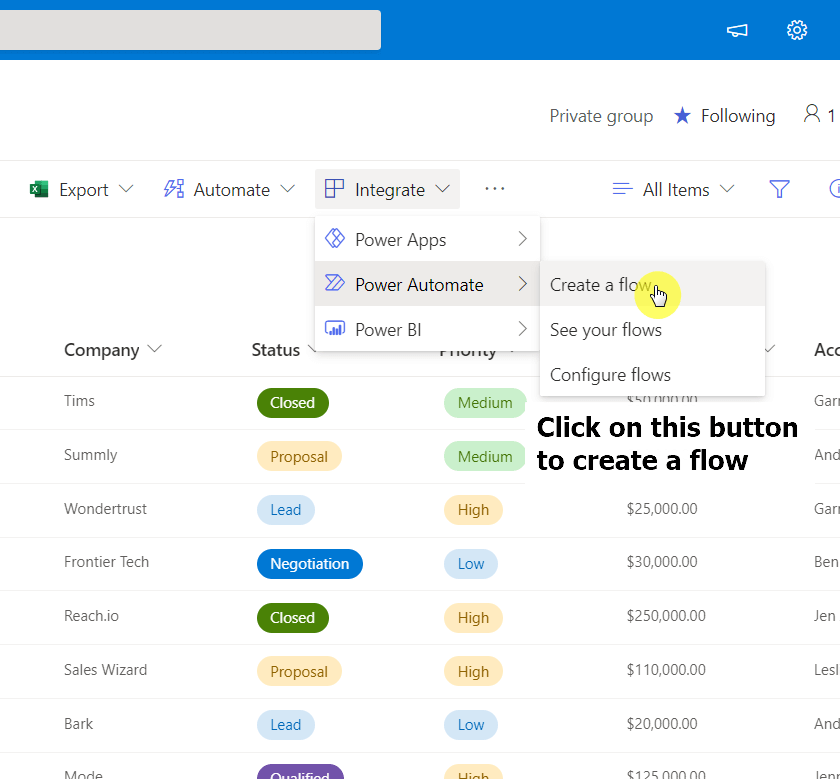This screenshot has width=840, height=779.
Task: Click Medium priority pill for Summly
Action: point(485,456)
